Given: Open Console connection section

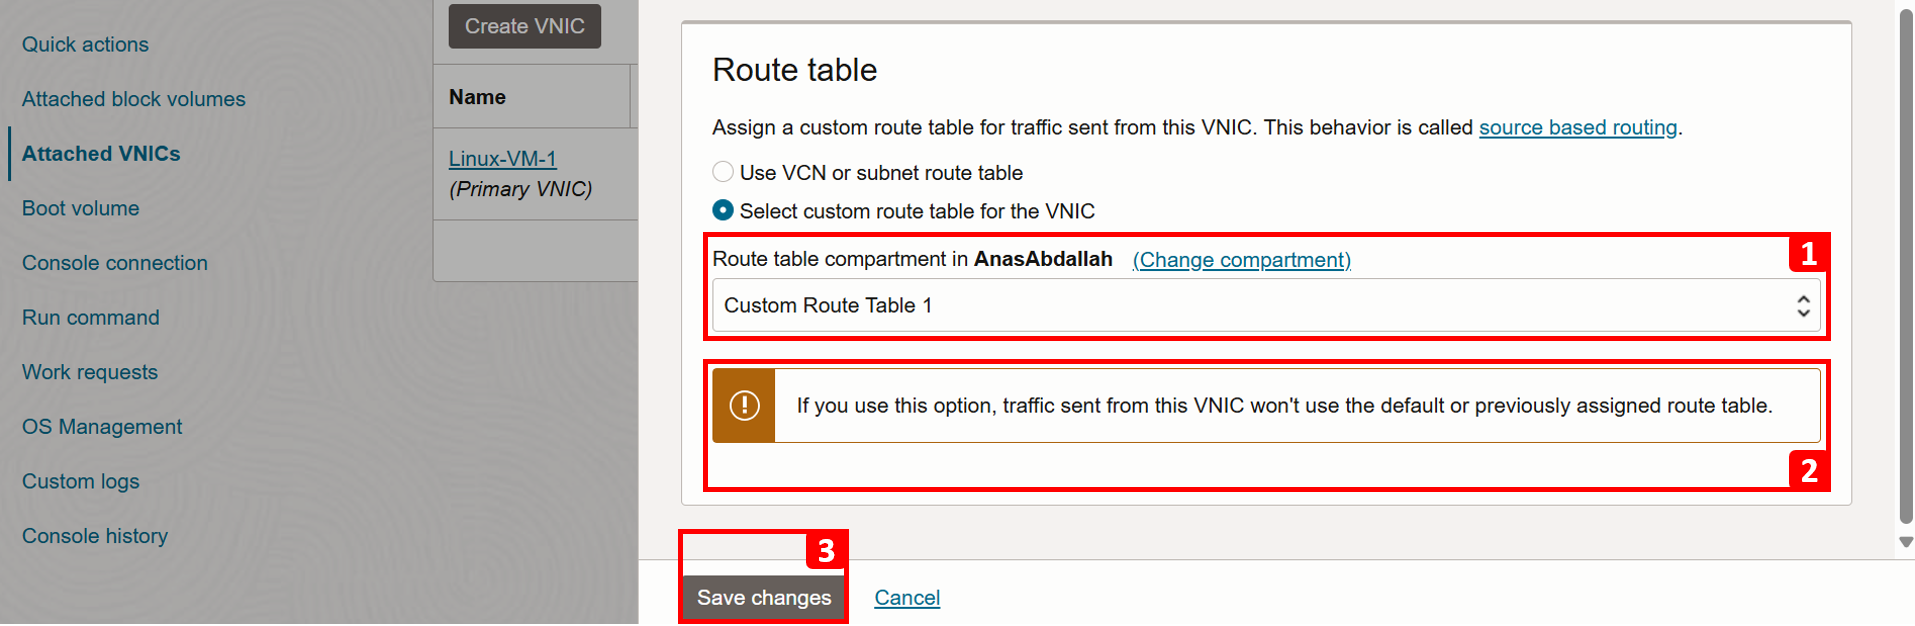Looking at the screenshot, I should [115, 263].
